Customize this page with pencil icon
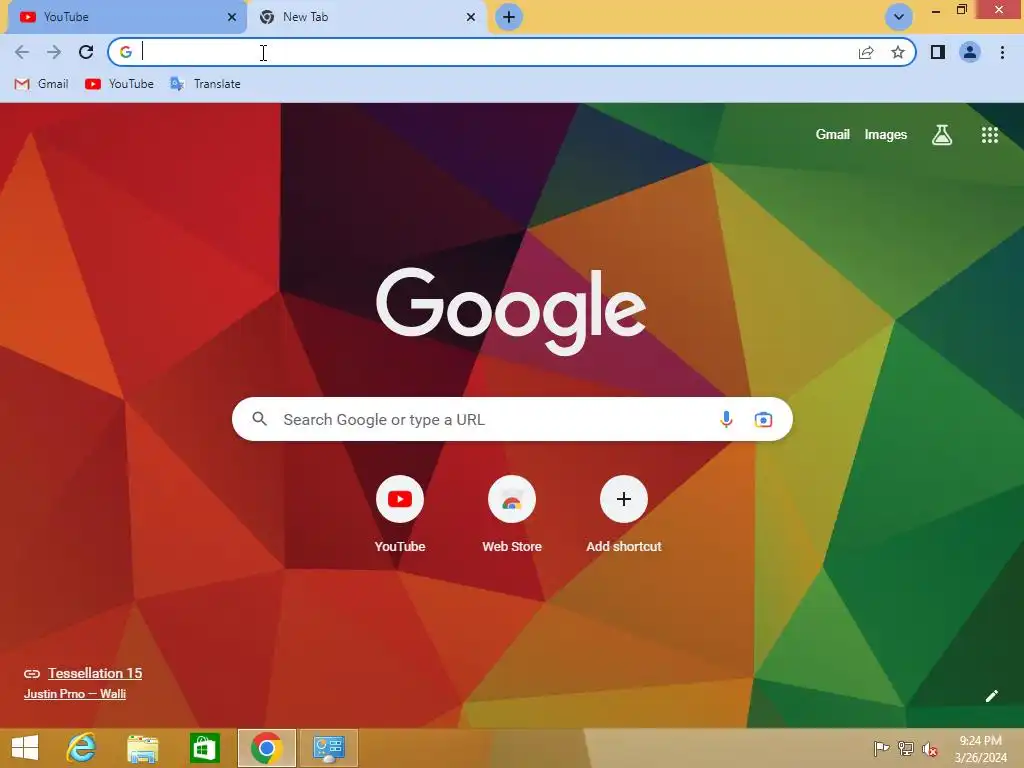 [991, 696]
